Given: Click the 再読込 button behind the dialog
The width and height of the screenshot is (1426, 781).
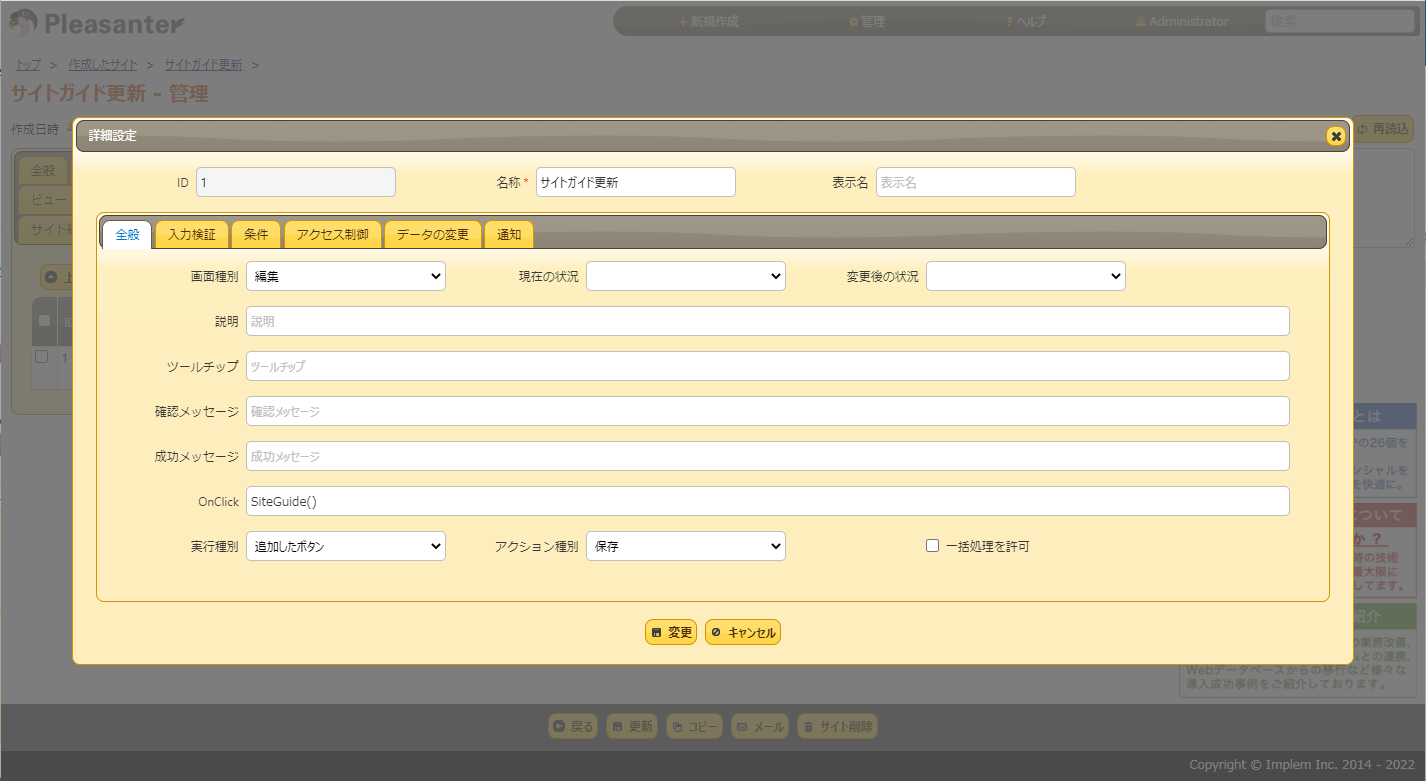Looking at the screenshot, I should (1384, 129).
